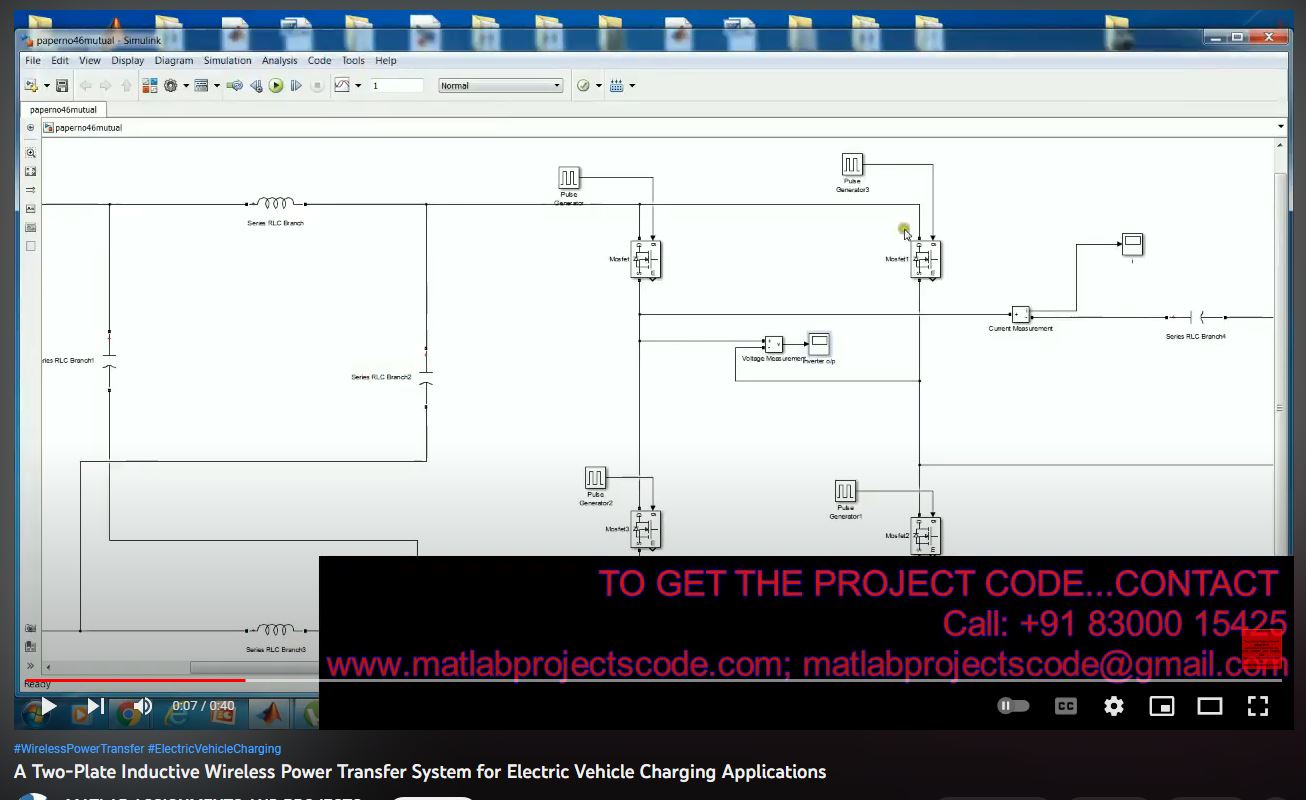Select the Series RLC Branch2 capacitor
This screenshot has width=1306, height=800.
coord(426,377)
